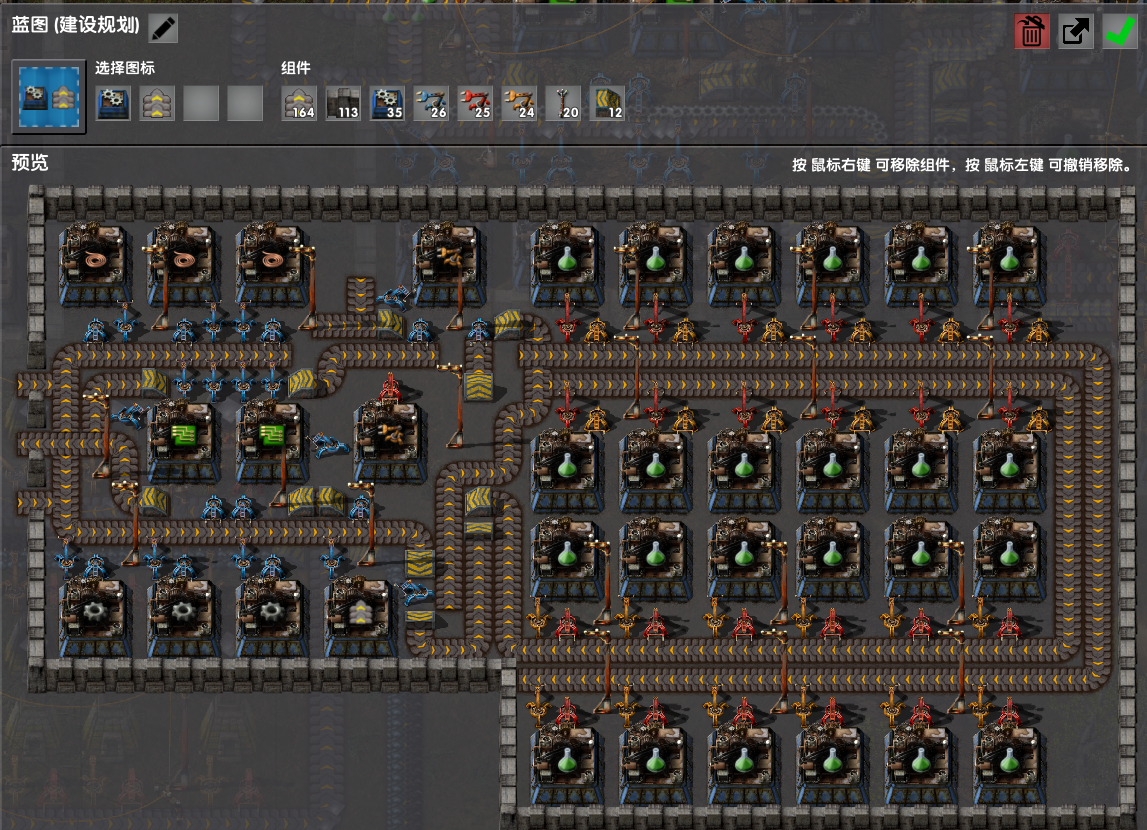Click last science pack assembler in bottom row
This screenshot has height=830, width=1147.
1009,766
